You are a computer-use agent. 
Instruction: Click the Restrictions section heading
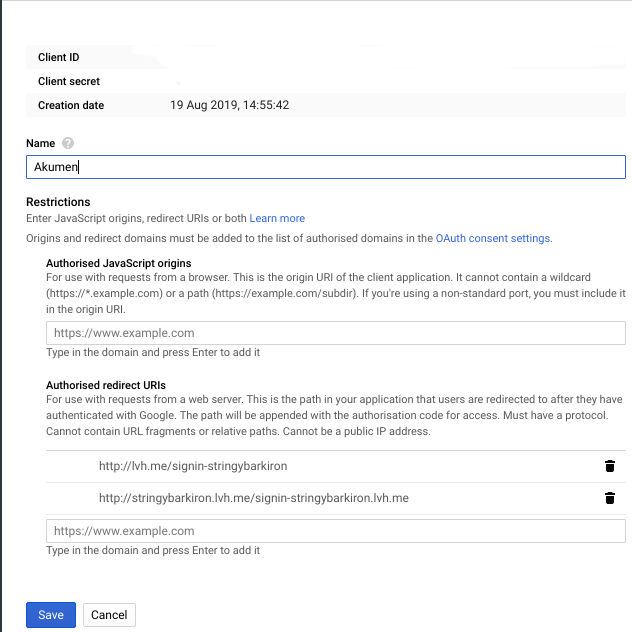[x=58, y=201]
